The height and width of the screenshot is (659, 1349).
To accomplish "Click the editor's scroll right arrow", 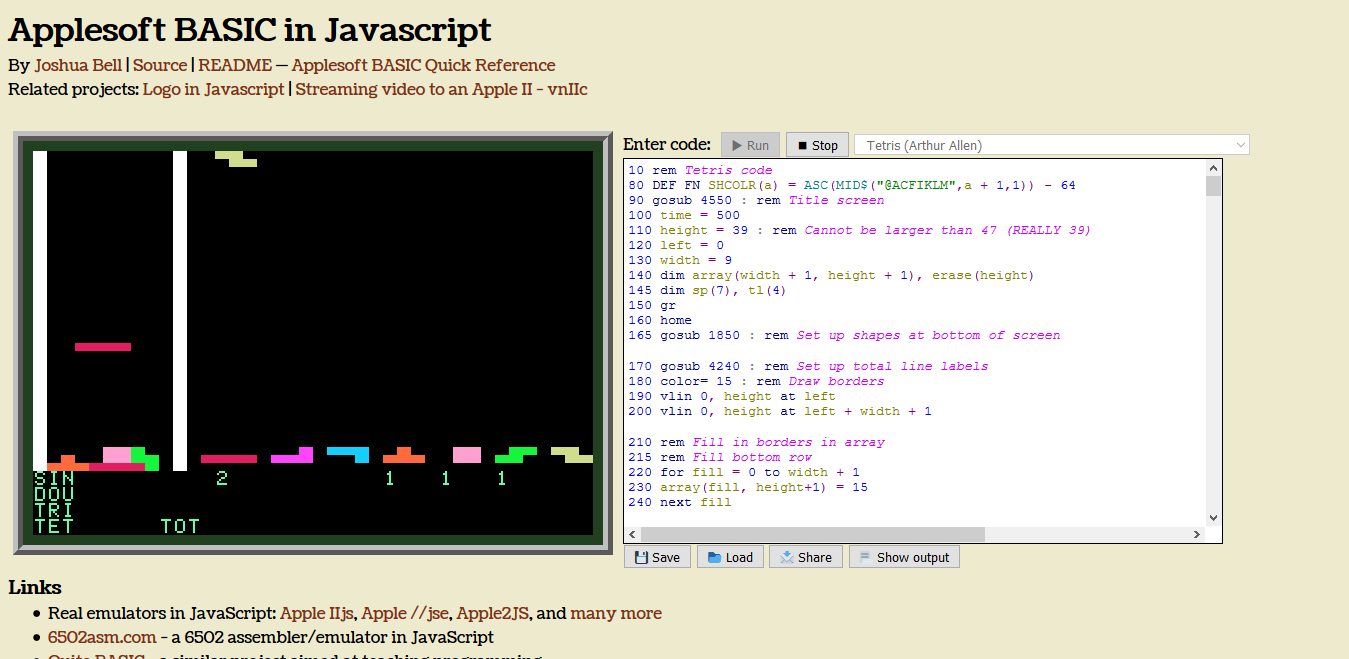I will pos(1197,535).
